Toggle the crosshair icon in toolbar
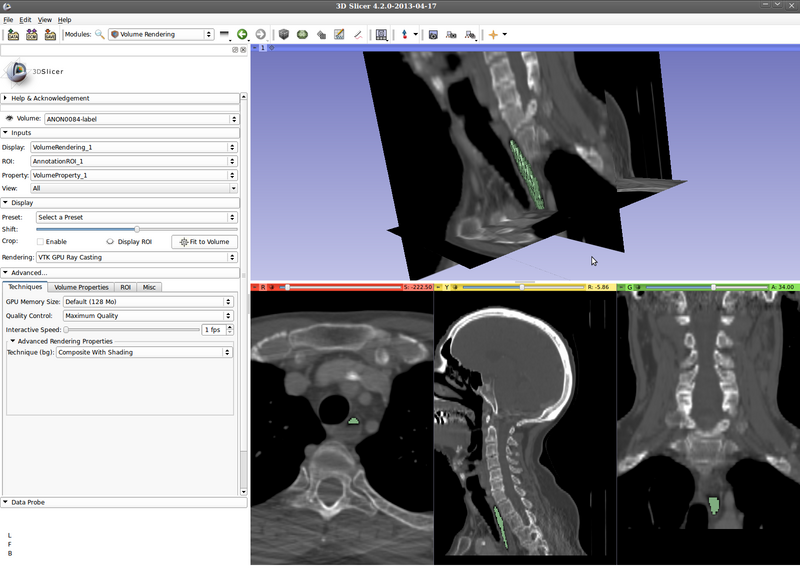800x576 pixels. click(x=493, y=34)
